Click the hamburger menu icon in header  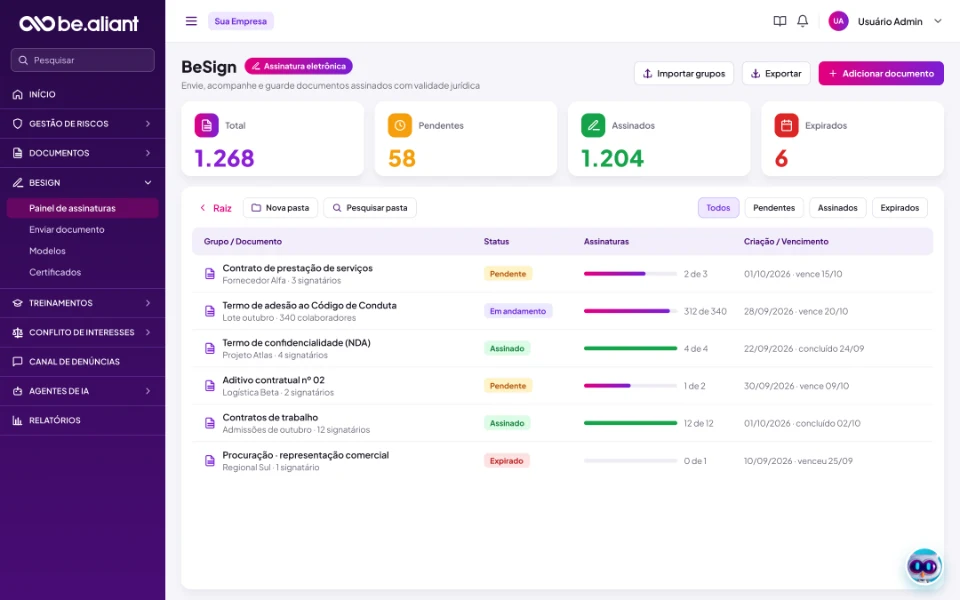pos(191,21)
